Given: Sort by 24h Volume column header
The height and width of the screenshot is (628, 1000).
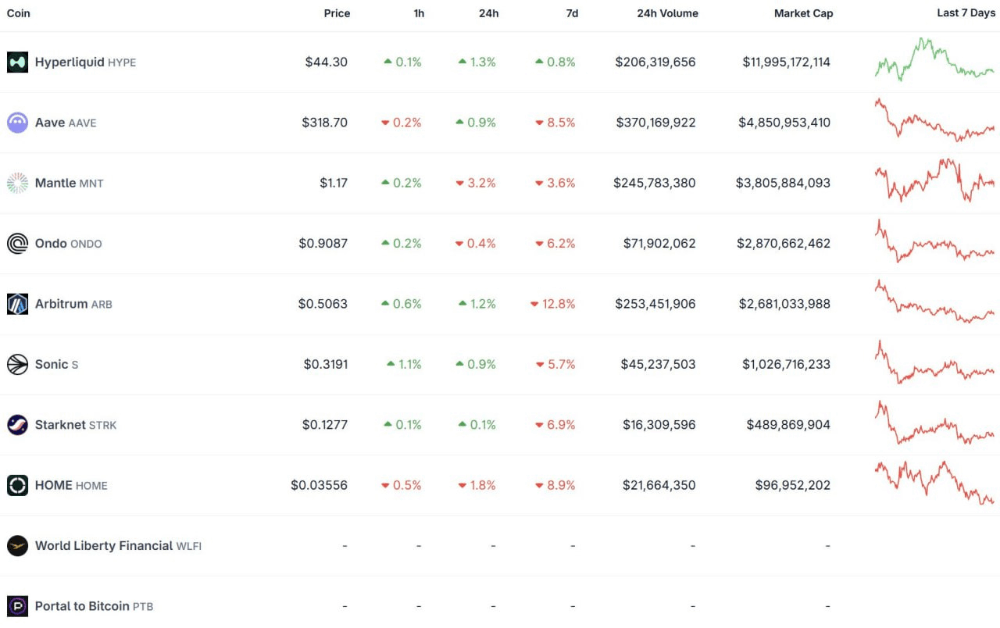Looking at the screenshot, I should 667,13.
